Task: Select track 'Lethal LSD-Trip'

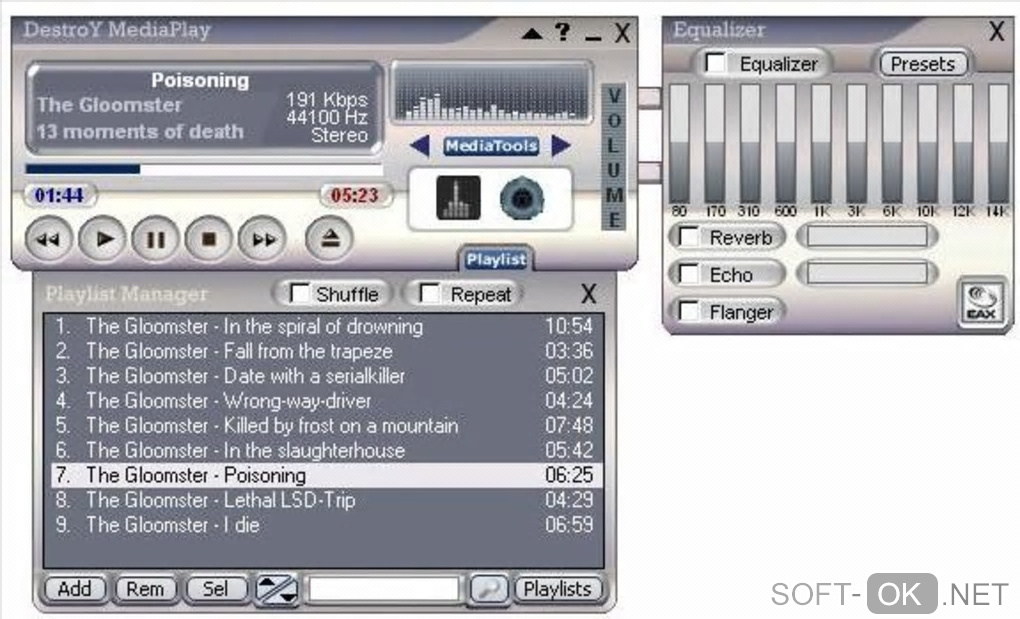Action: [x=325, y=500]
